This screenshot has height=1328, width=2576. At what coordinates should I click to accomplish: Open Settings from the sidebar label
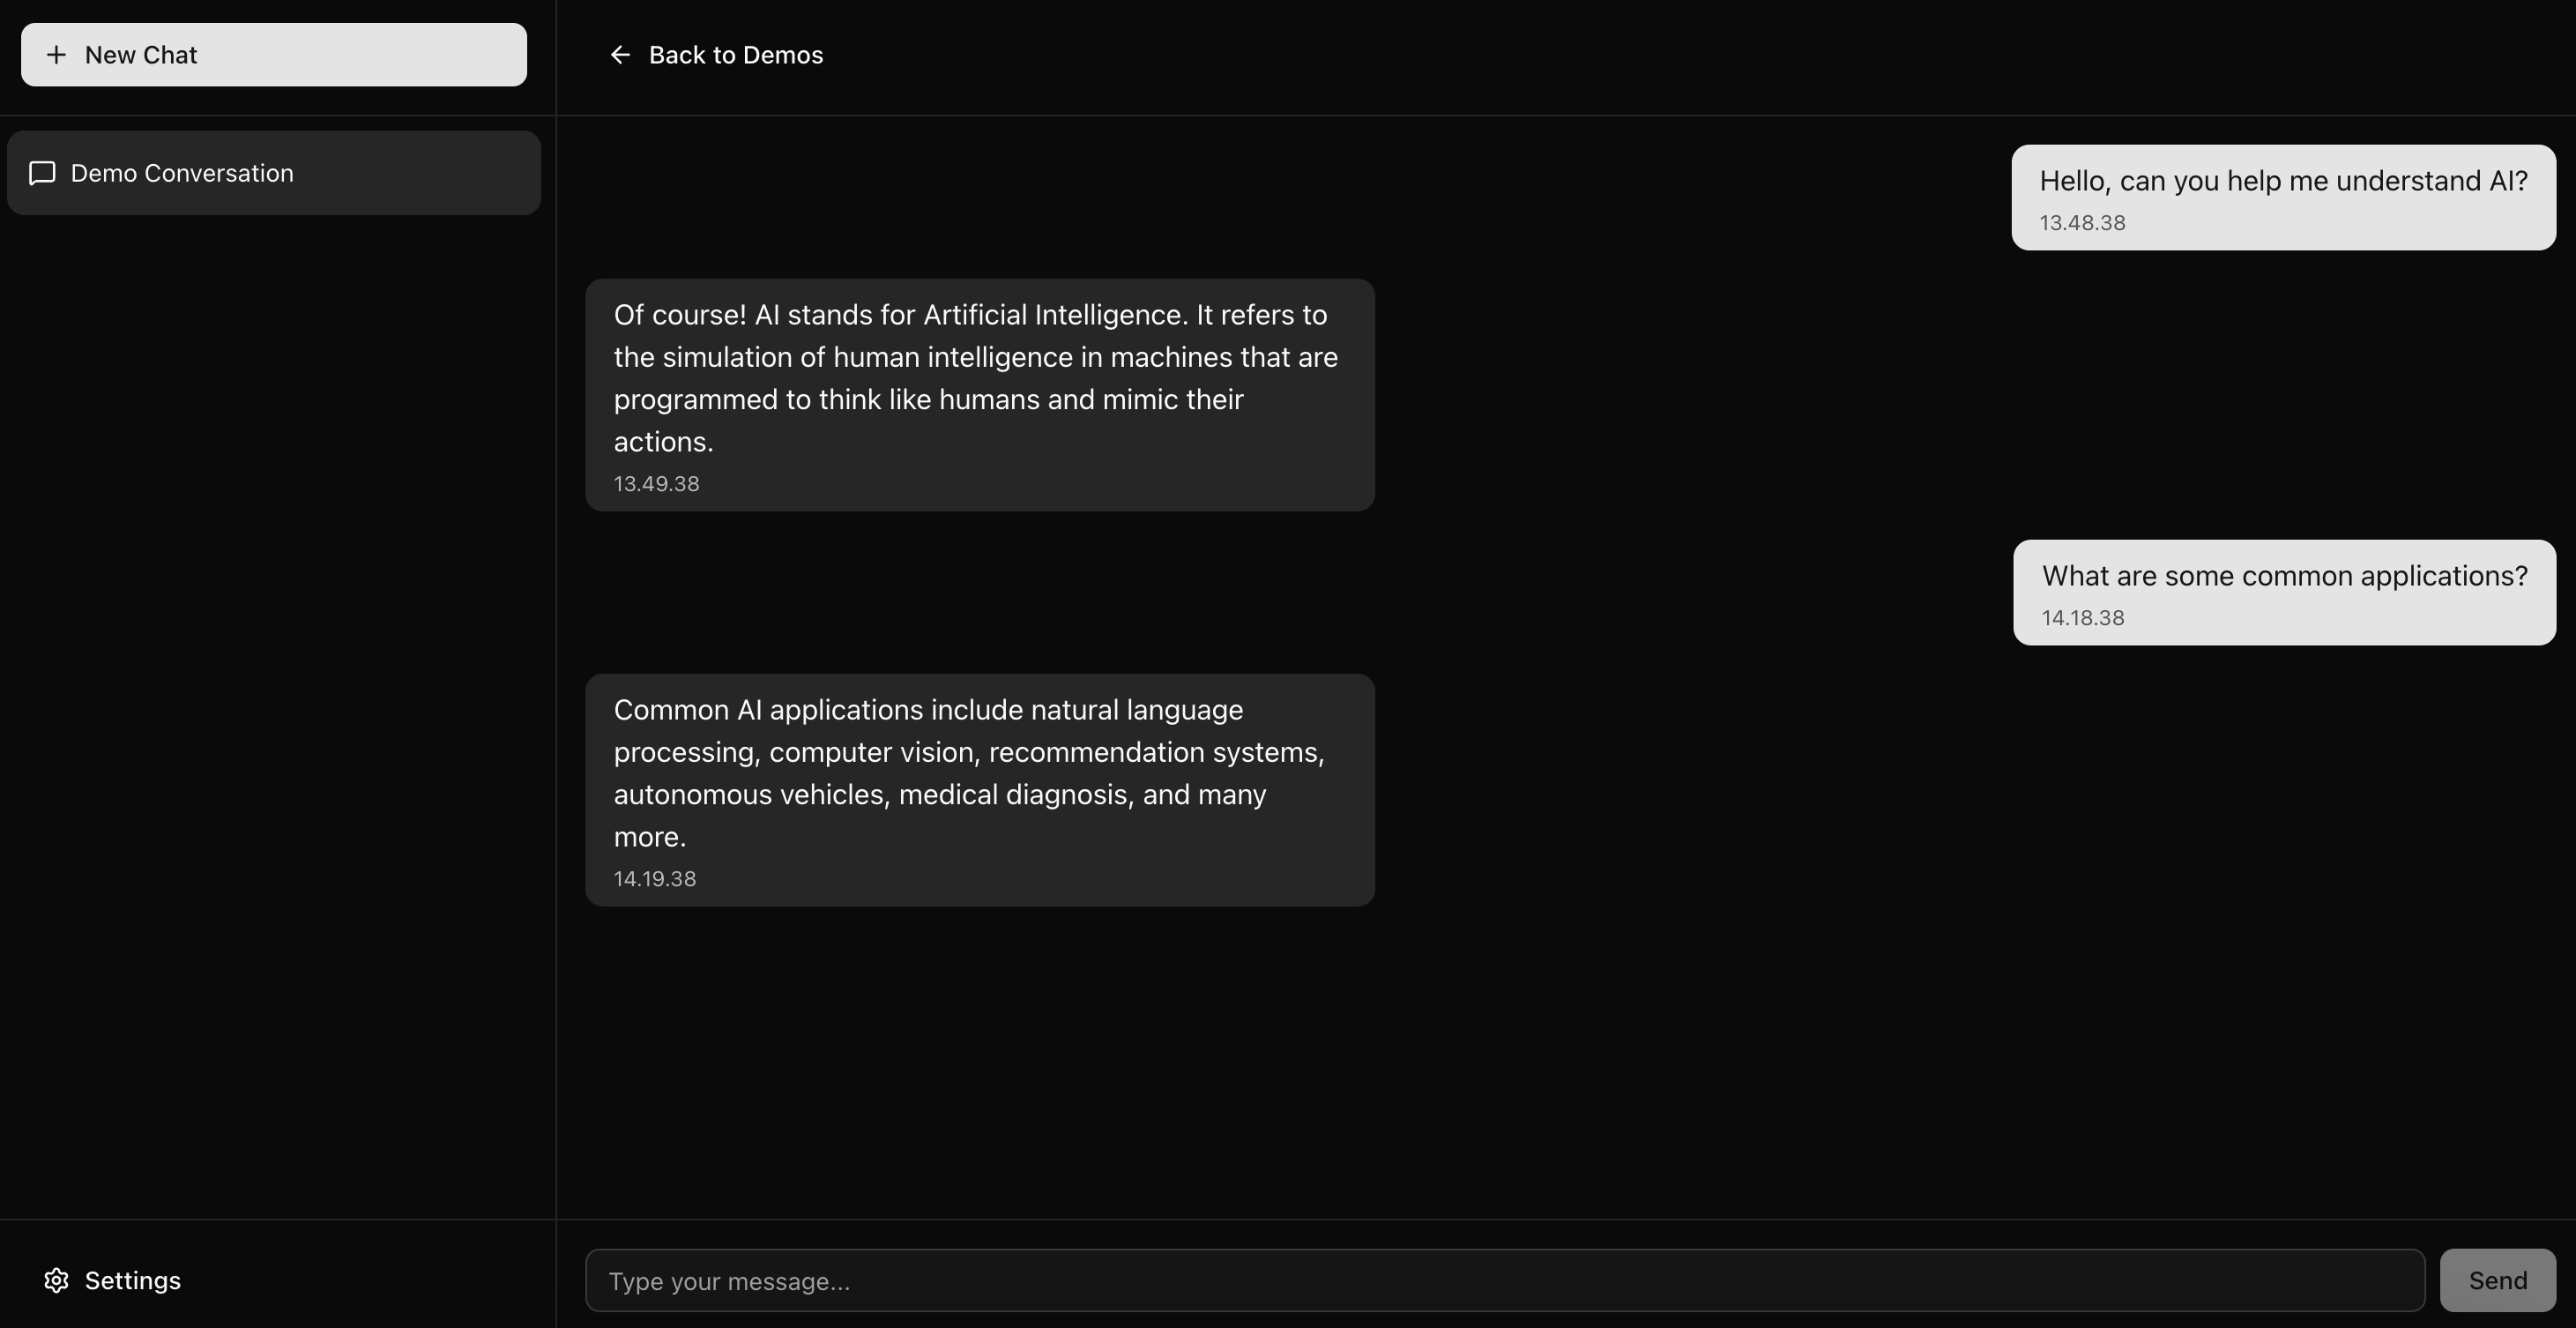132,1280
